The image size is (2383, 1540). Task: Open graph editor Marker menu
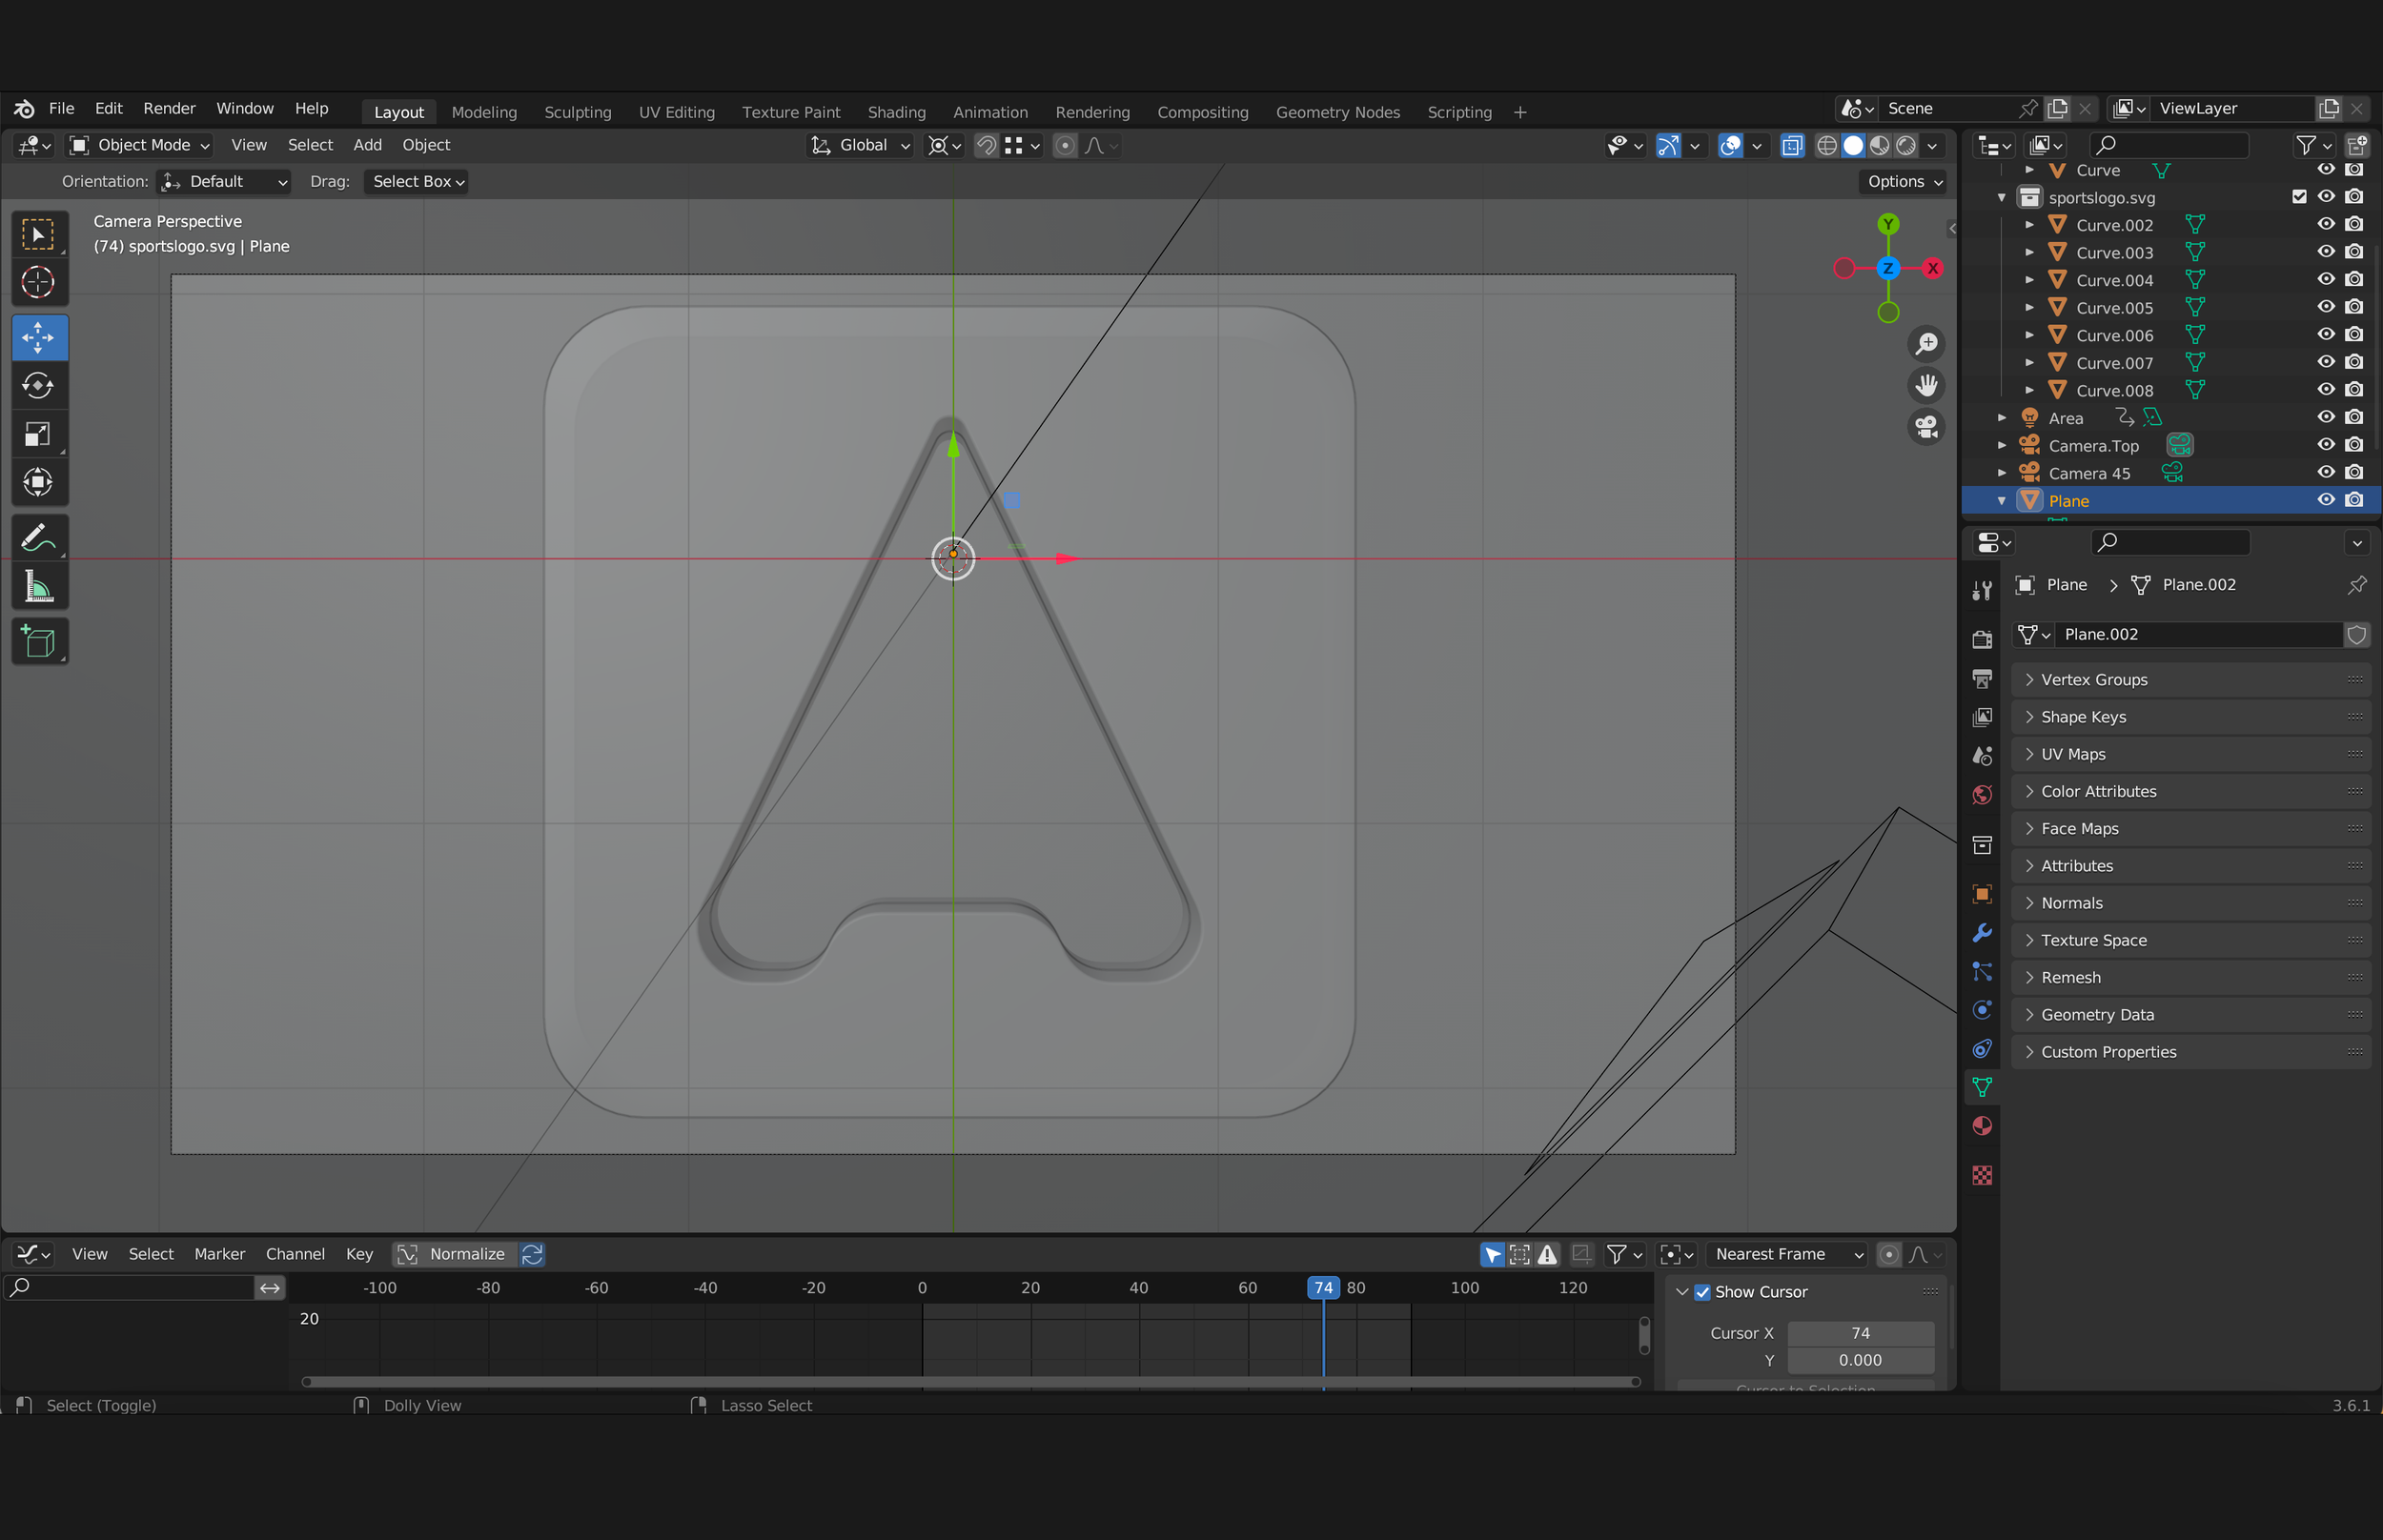point(219,1254)
